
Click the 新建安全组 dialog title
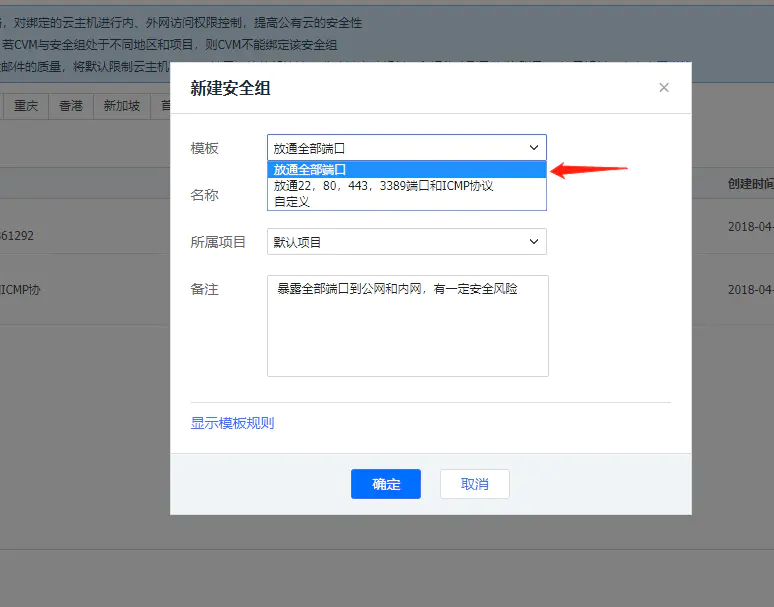pos(230,88)
